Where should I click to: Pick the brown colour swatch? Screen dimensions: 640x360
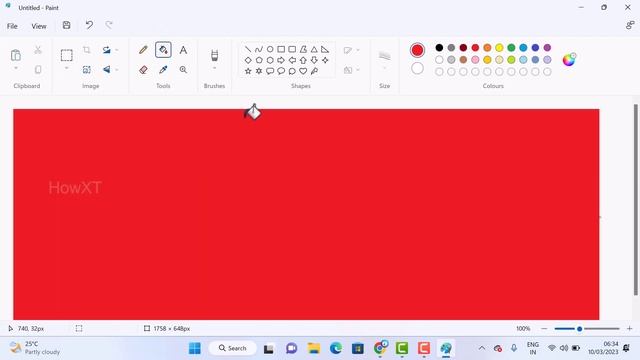pyautogui.click(x=463, y=60)
